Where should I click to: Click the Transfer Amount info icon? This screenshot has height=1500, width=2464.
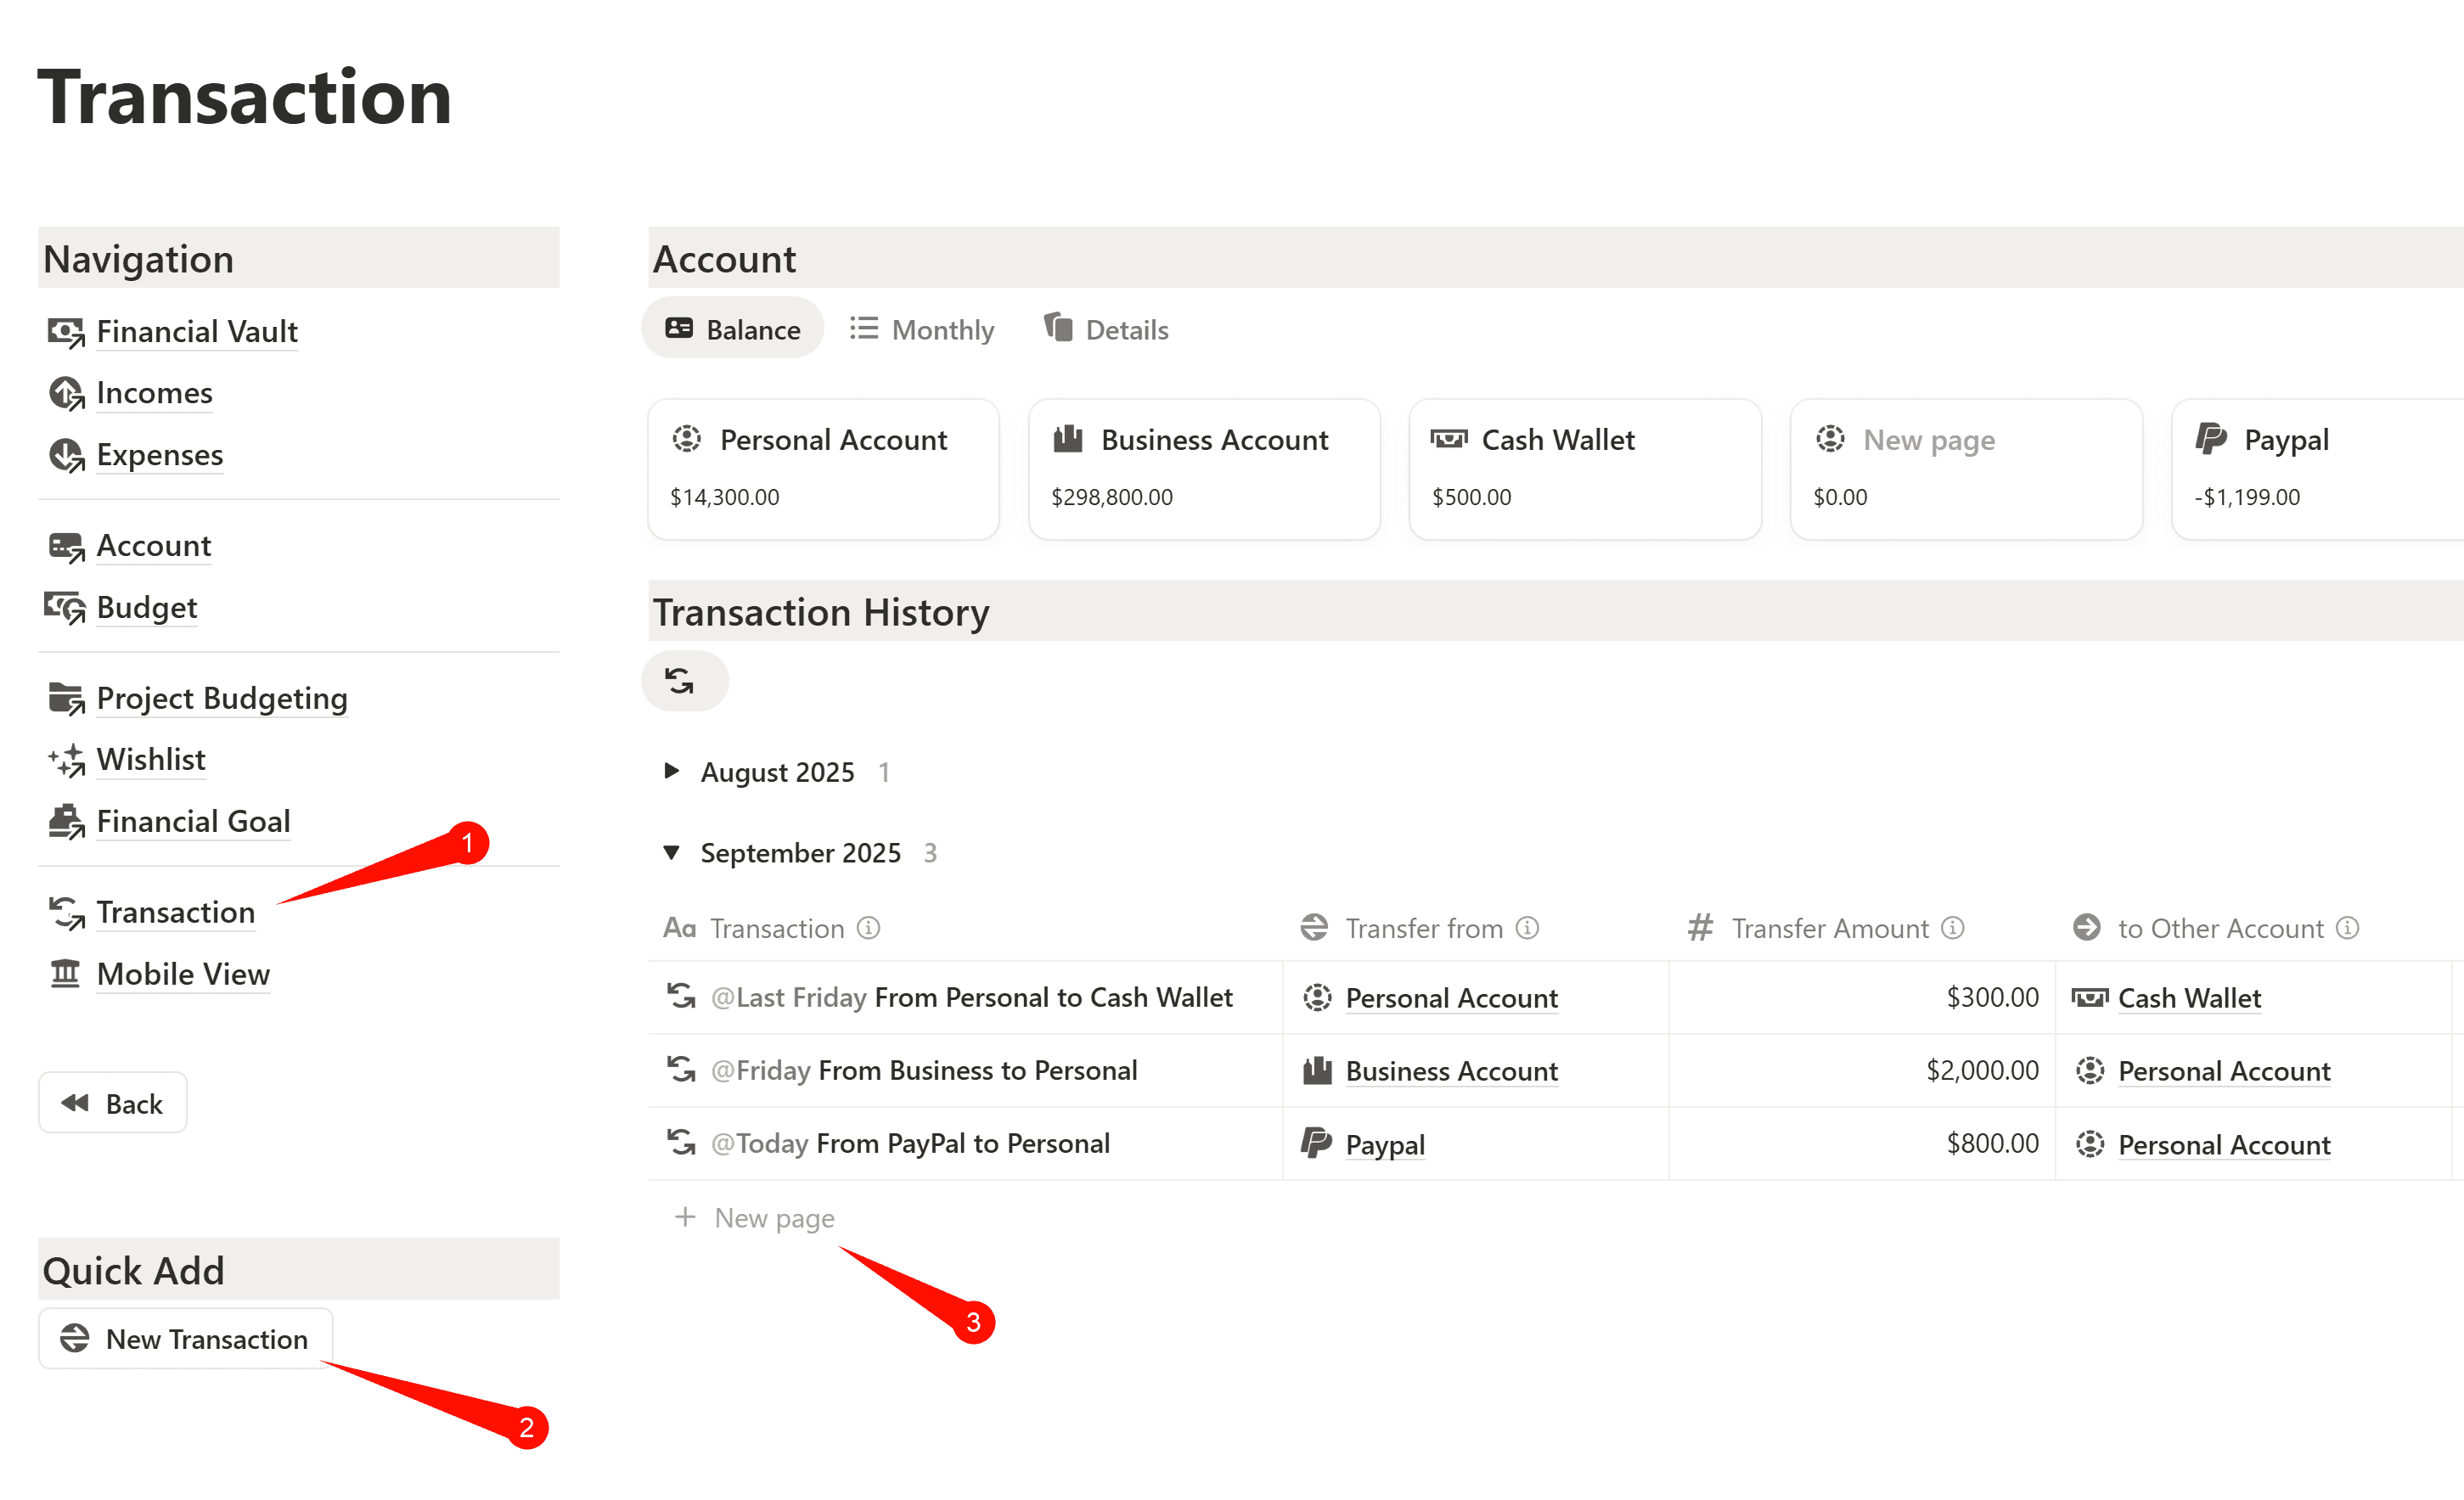point(1952,929)
